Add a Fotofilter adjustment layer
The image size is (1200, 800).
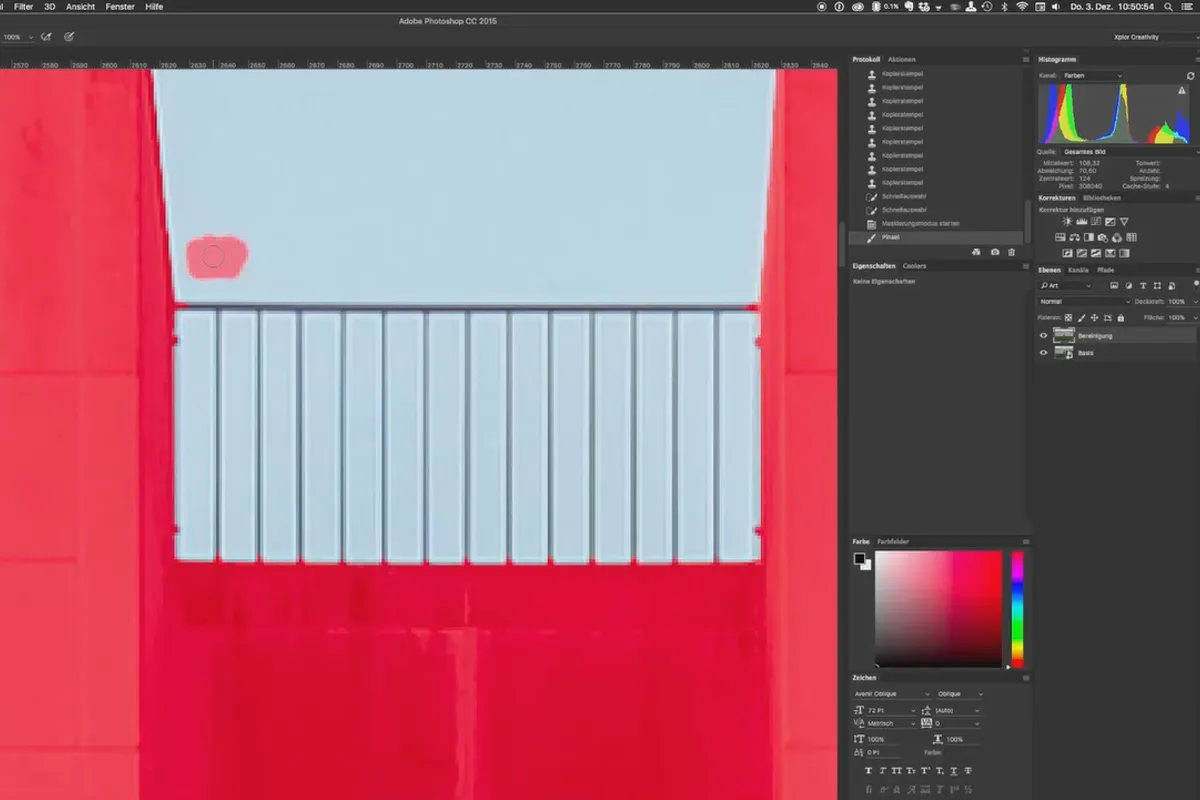tap(1102, 238)
